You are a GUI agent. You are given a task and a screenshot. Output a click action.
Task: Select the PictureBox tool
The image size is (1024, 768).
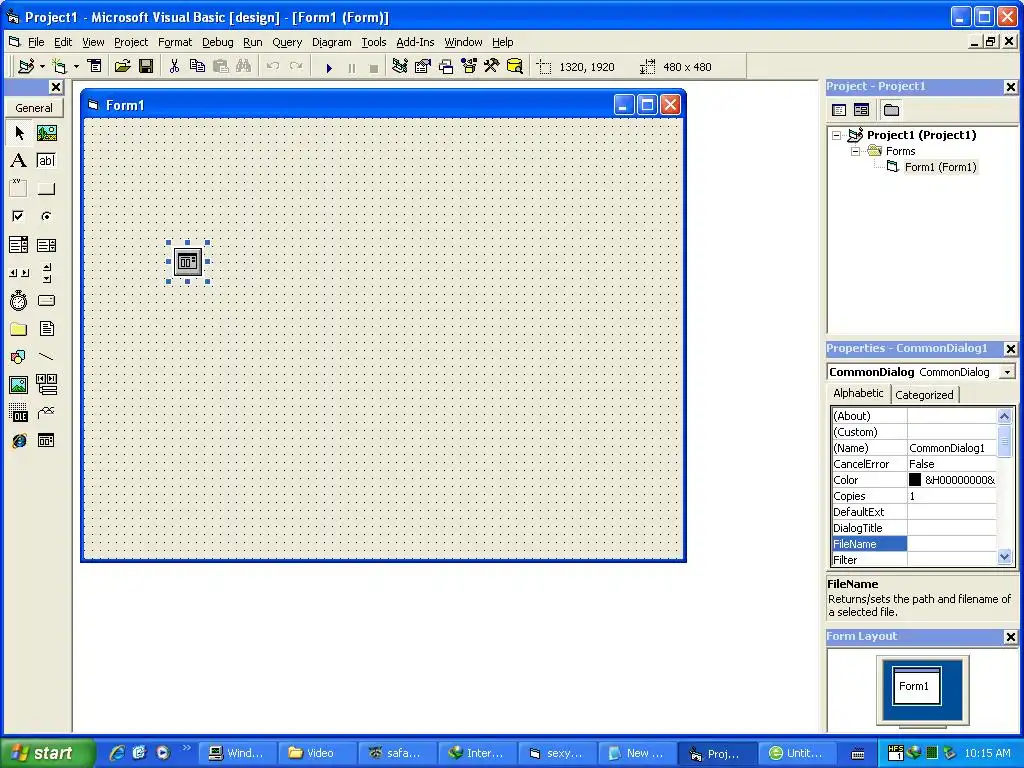click(x=46, y=133)
